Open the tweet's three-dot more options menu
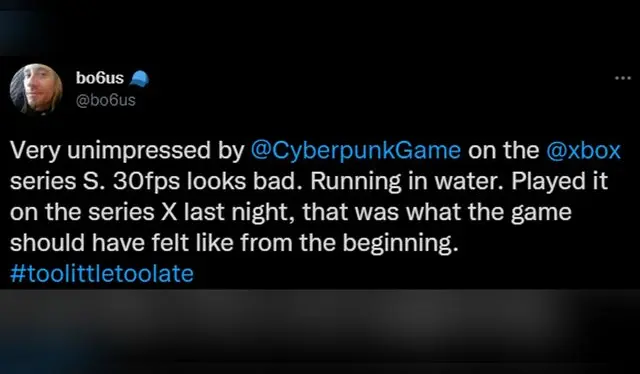Viewport: 640px width, 374px height. pyautogui.click(x=622, y=78)
